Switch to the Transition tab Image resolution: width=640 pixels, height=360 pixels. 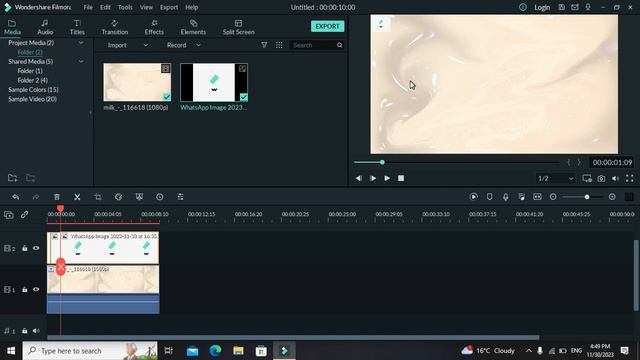[115, 27]
